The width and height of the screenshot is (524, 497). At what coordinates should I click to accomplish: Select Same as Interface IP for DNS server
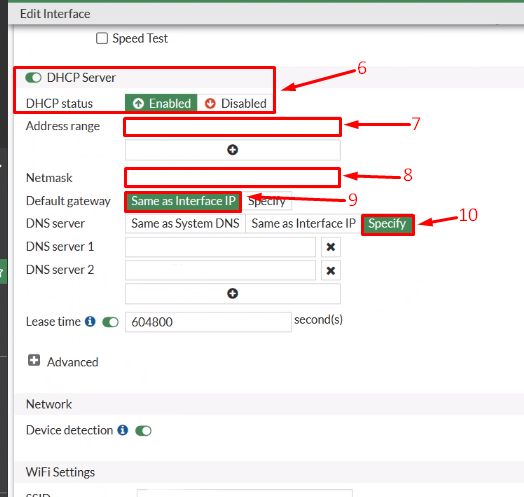(x=303, y=223)
